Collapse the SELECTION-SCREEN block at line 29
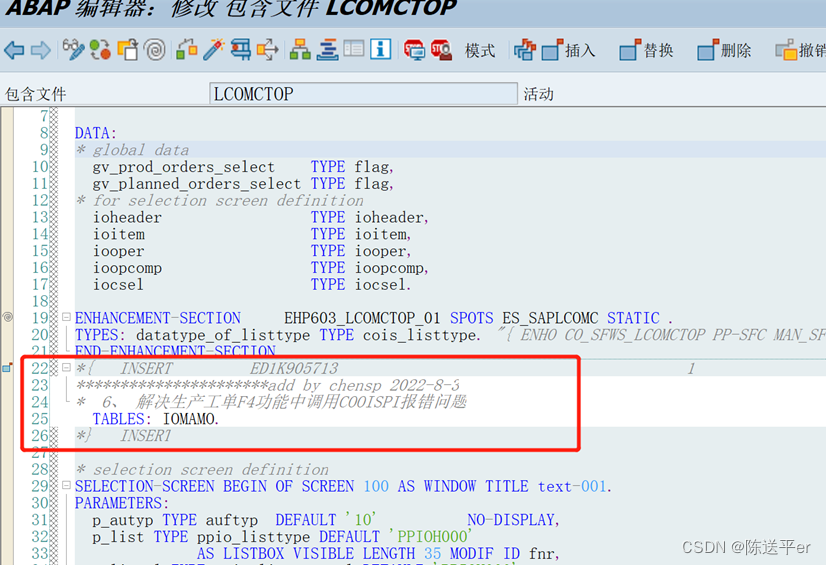 (66, 485)
